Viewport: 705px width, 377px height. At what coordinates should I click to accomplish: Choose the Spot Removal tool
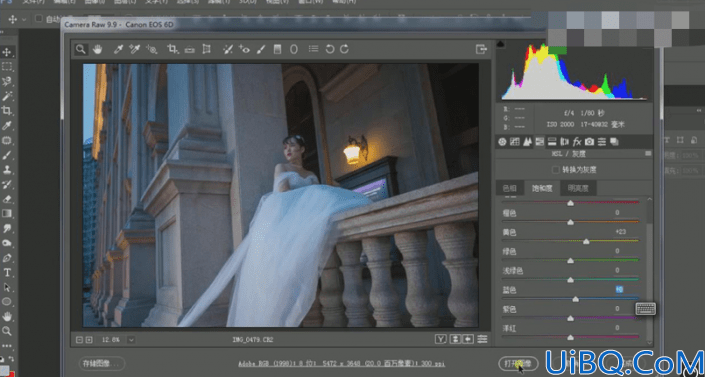228,49
